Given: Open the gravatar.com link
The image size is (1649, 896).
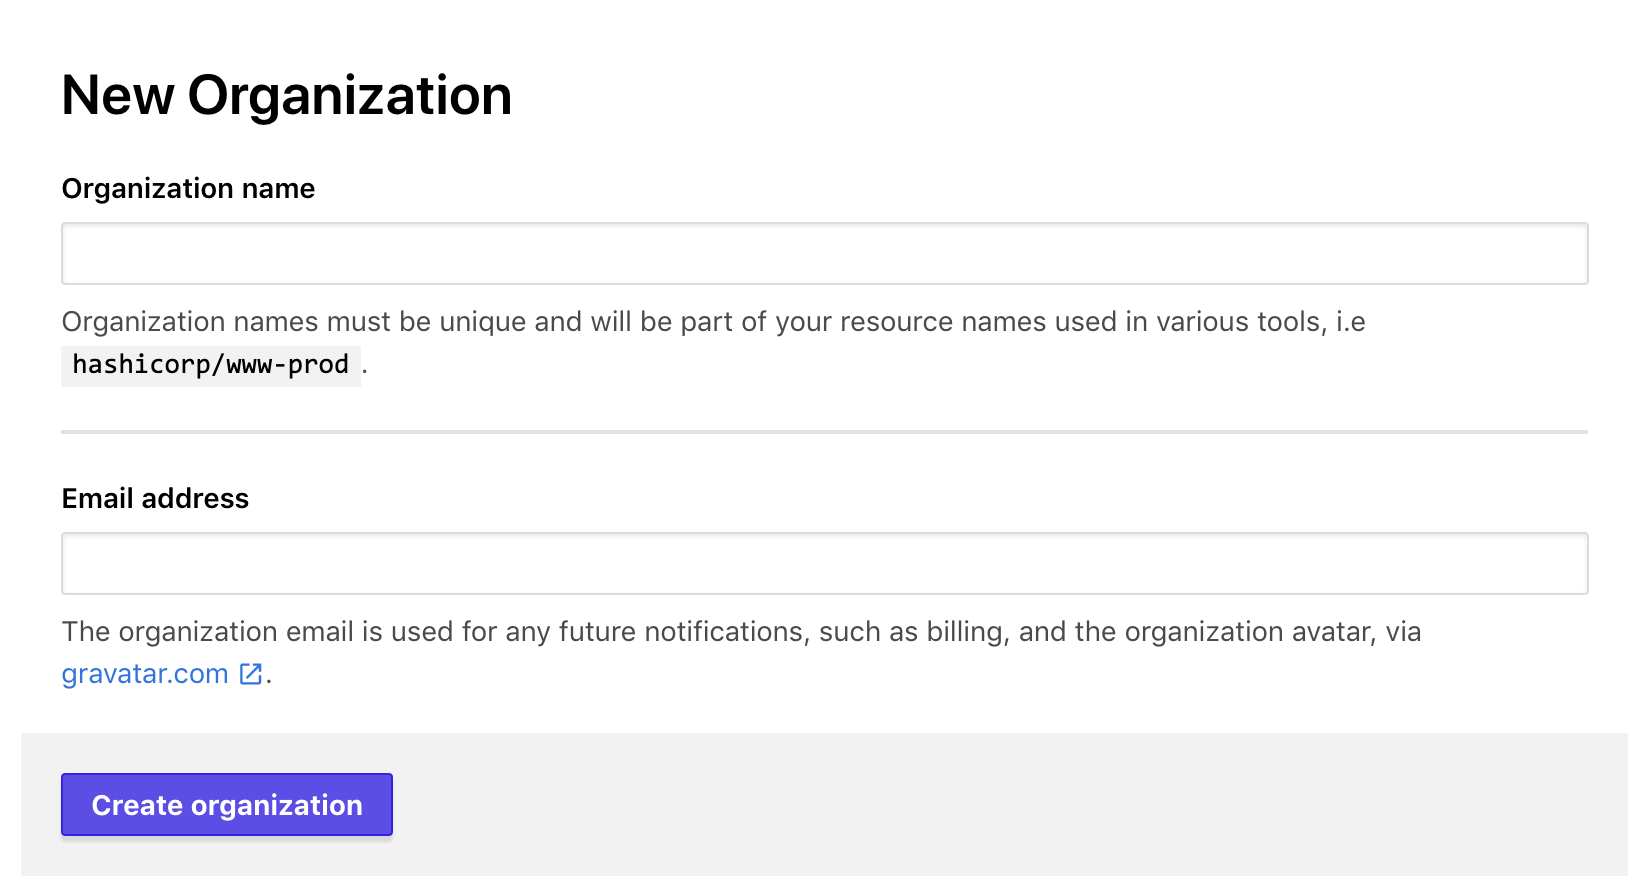Looking at the screenshot, I should pyautogui.click(x=145, y=674).
